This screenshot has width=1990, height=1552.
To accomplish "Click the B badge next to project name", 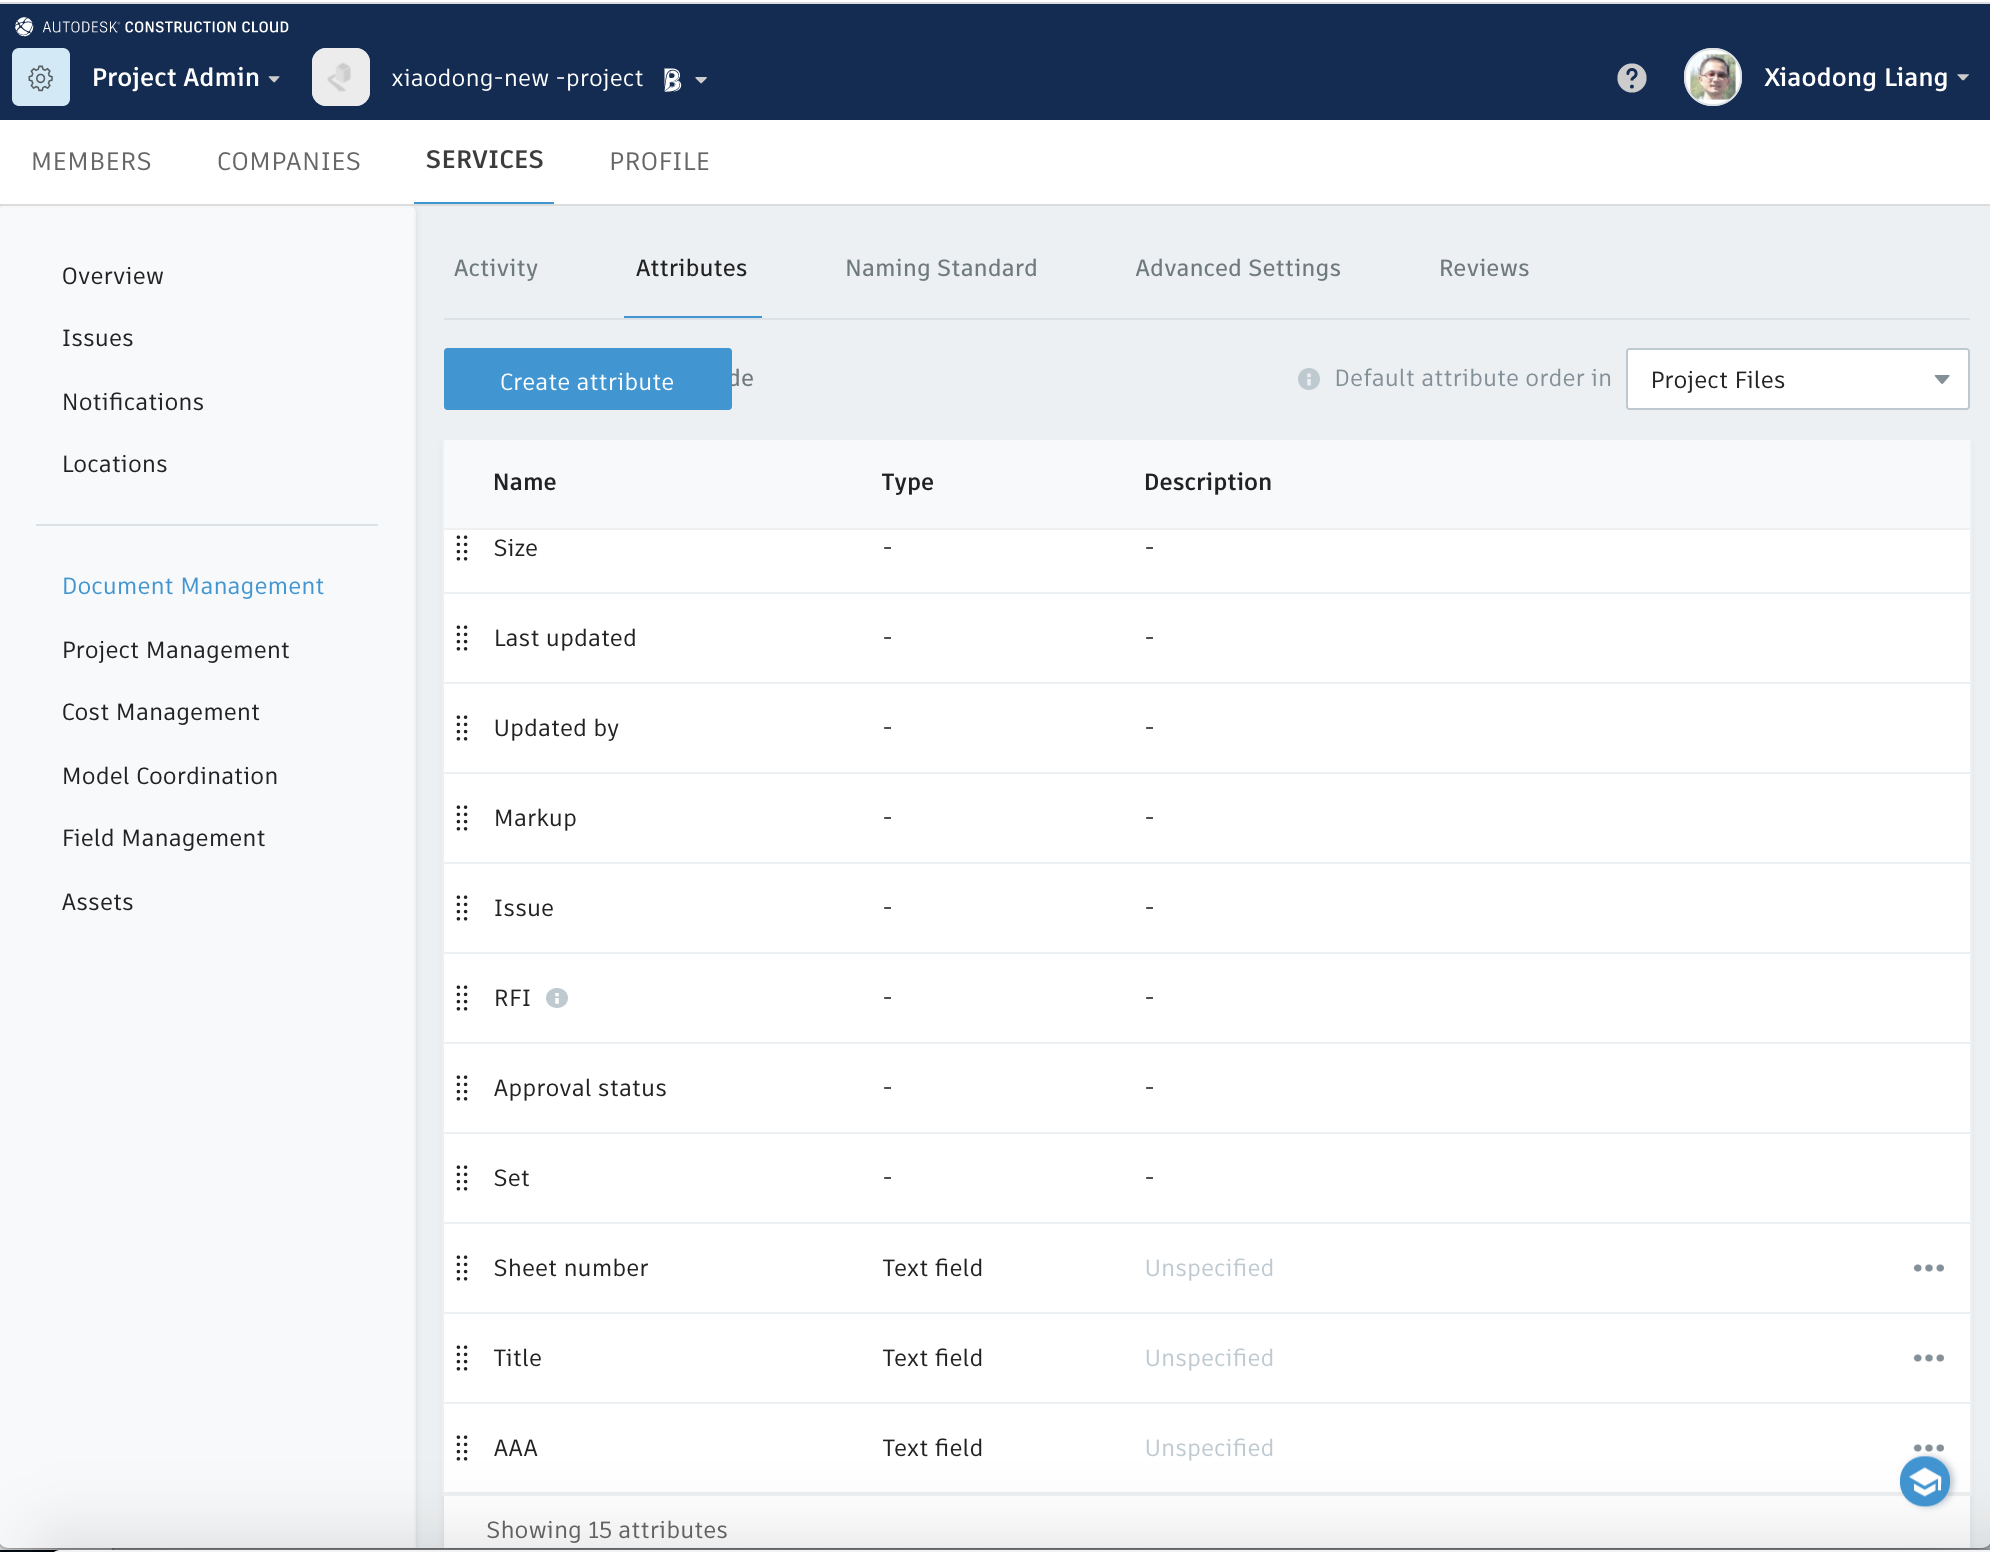I will coord(672,80).
